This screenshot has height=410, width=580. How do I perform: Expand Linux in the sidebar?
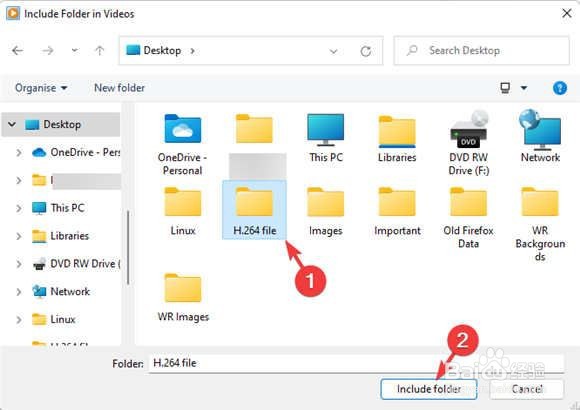(x=18, y=320)
